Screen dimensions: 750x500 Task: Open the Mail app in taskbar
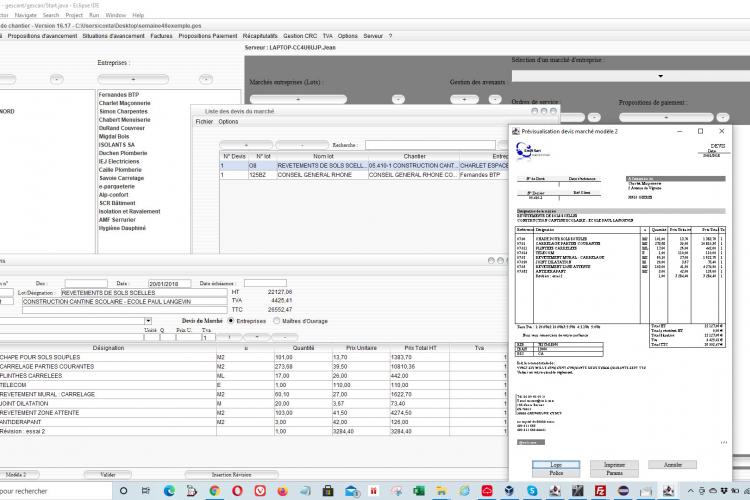pyautogui.click(x=351, y=490)
